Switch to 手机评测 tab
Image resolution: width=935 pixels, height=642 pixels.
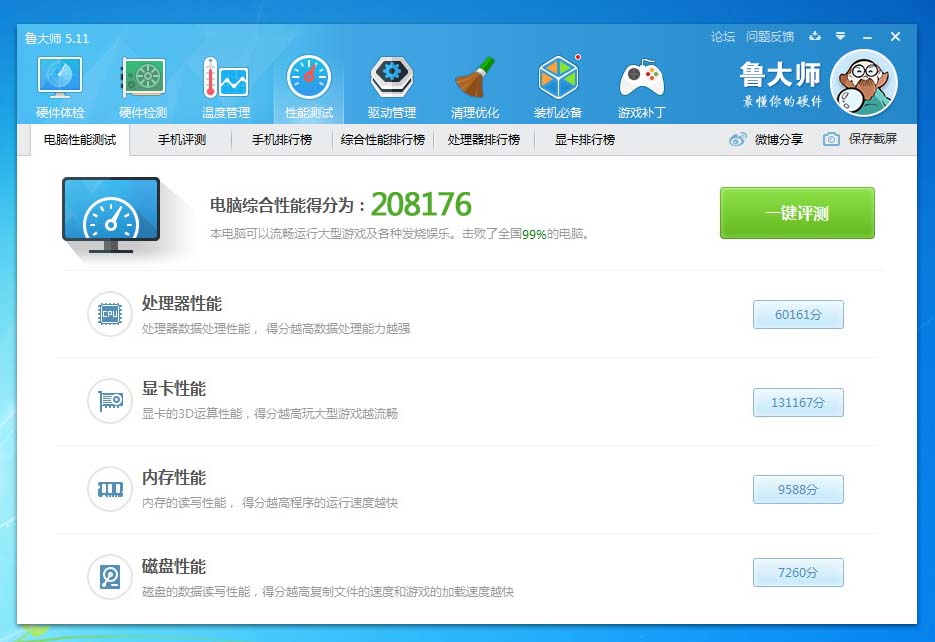click(181, 140)
